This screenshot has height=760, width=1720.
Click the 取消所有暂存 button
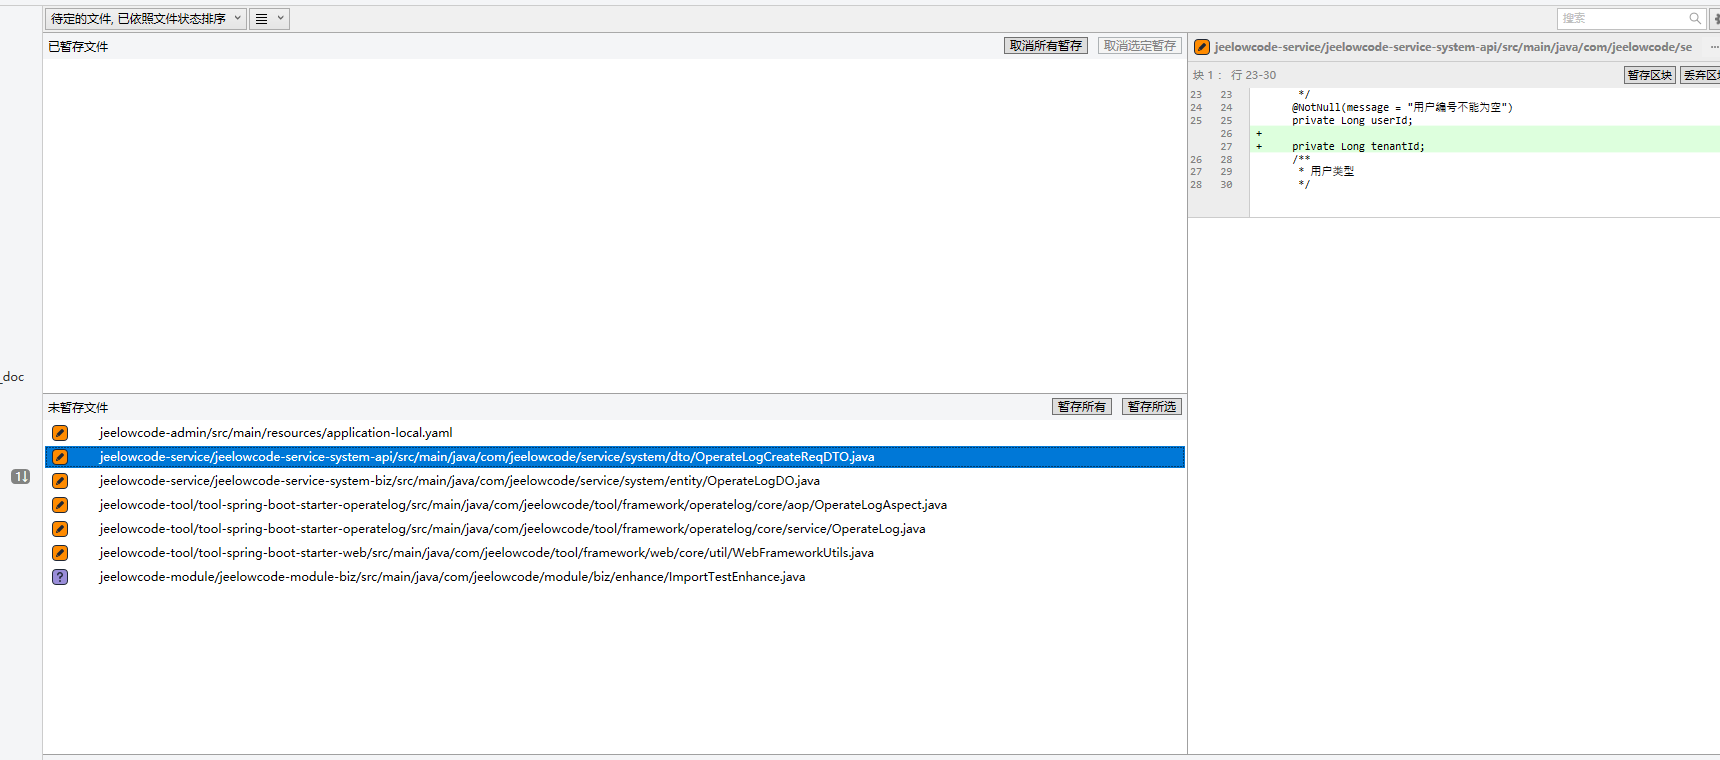(x=1045, y=46)
